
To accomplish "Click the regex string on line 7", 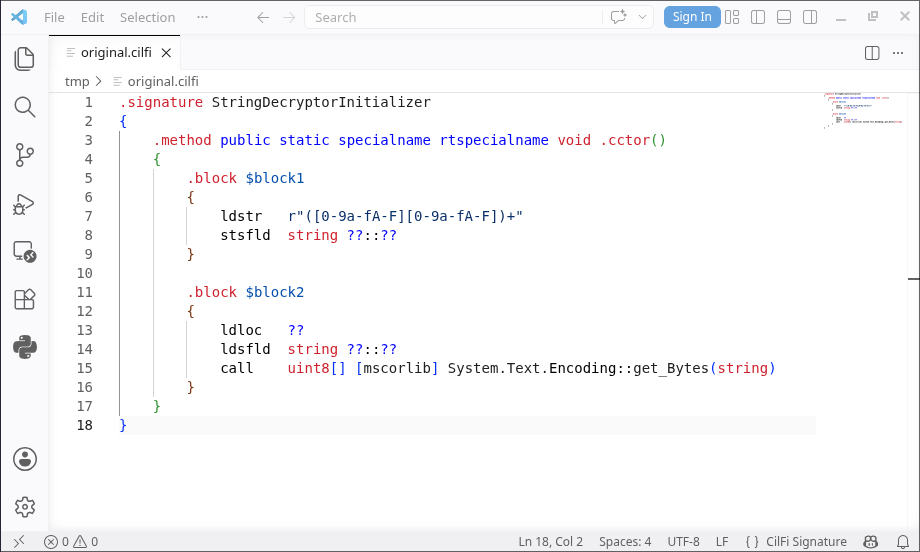I will [x=405, y=216].
